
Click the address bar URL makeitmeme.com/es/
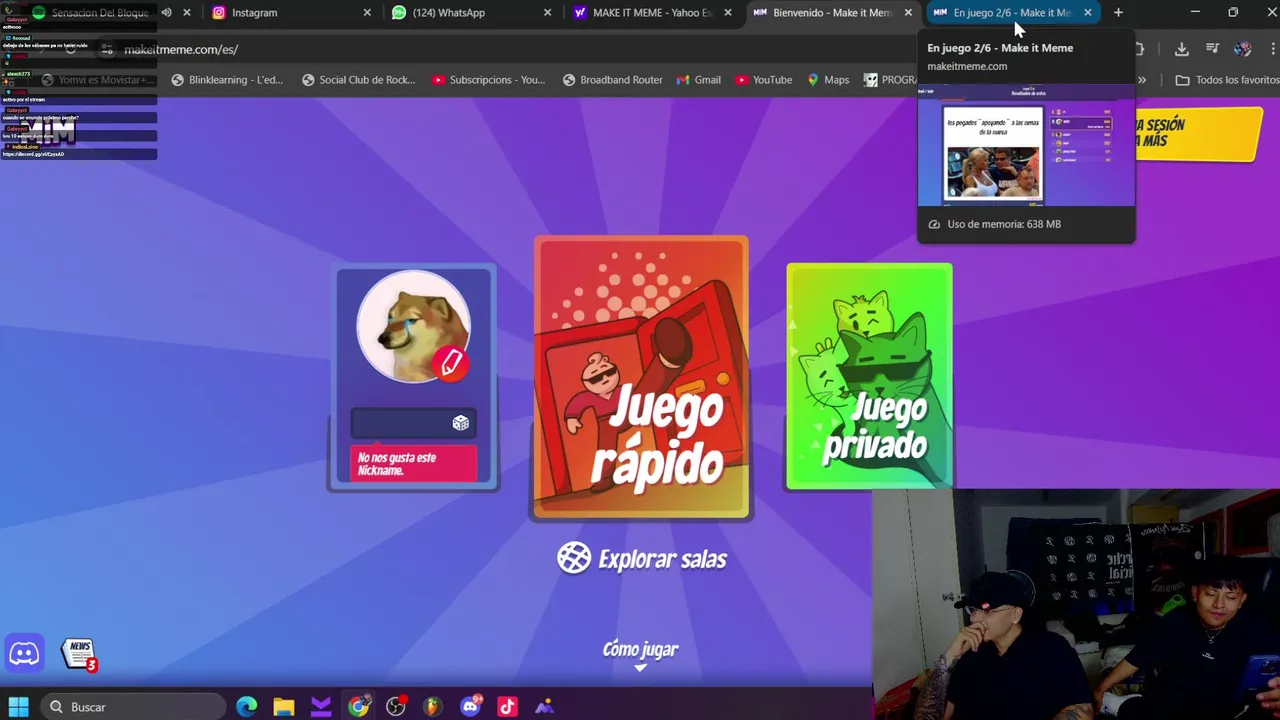[181, 49]
